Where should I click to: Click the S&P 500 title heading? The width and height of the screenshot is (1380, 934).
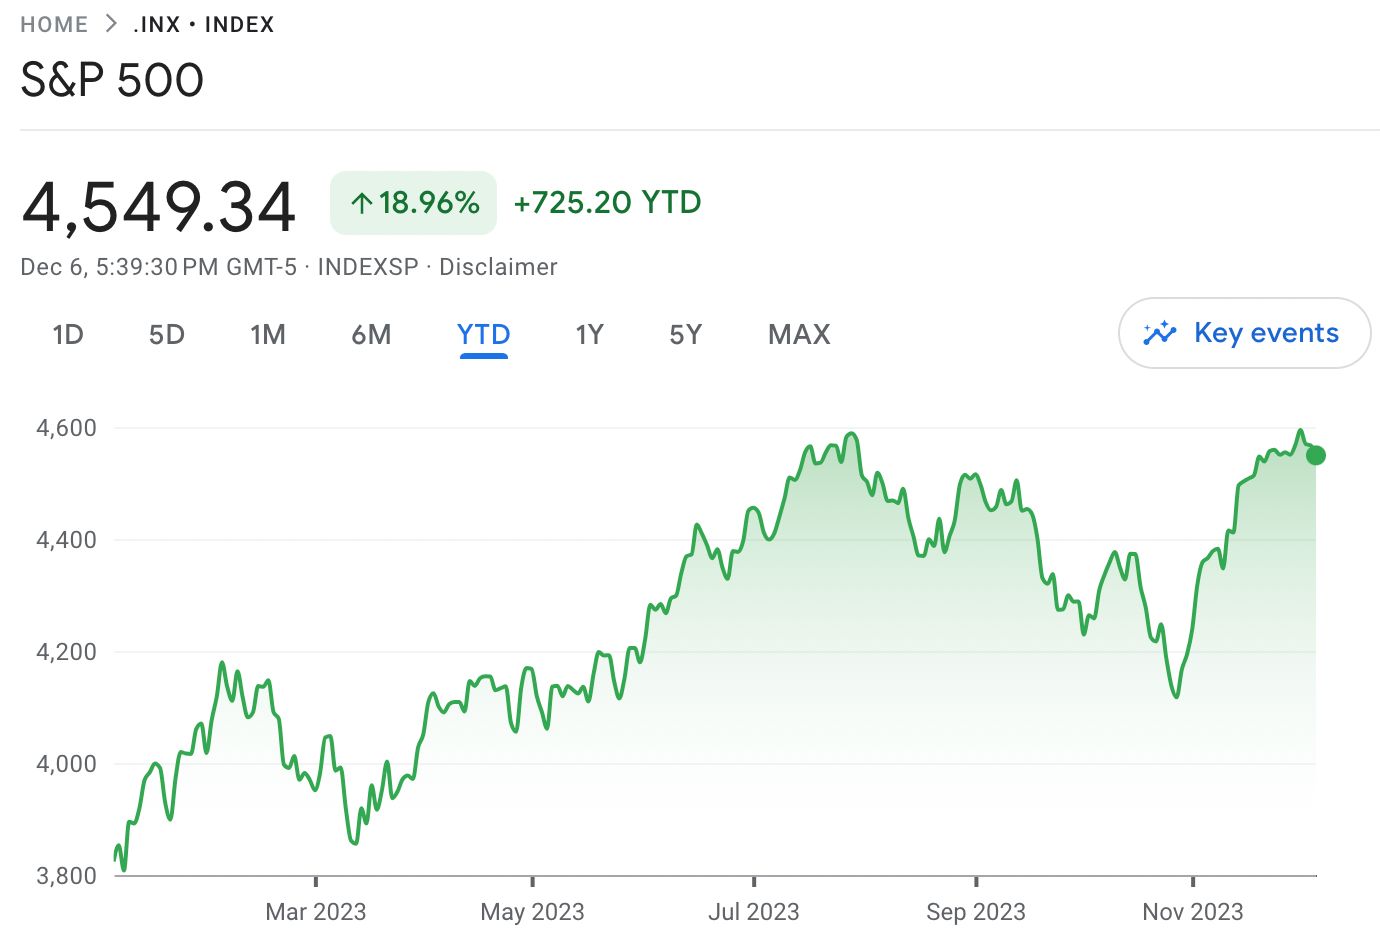coord(112,80)
